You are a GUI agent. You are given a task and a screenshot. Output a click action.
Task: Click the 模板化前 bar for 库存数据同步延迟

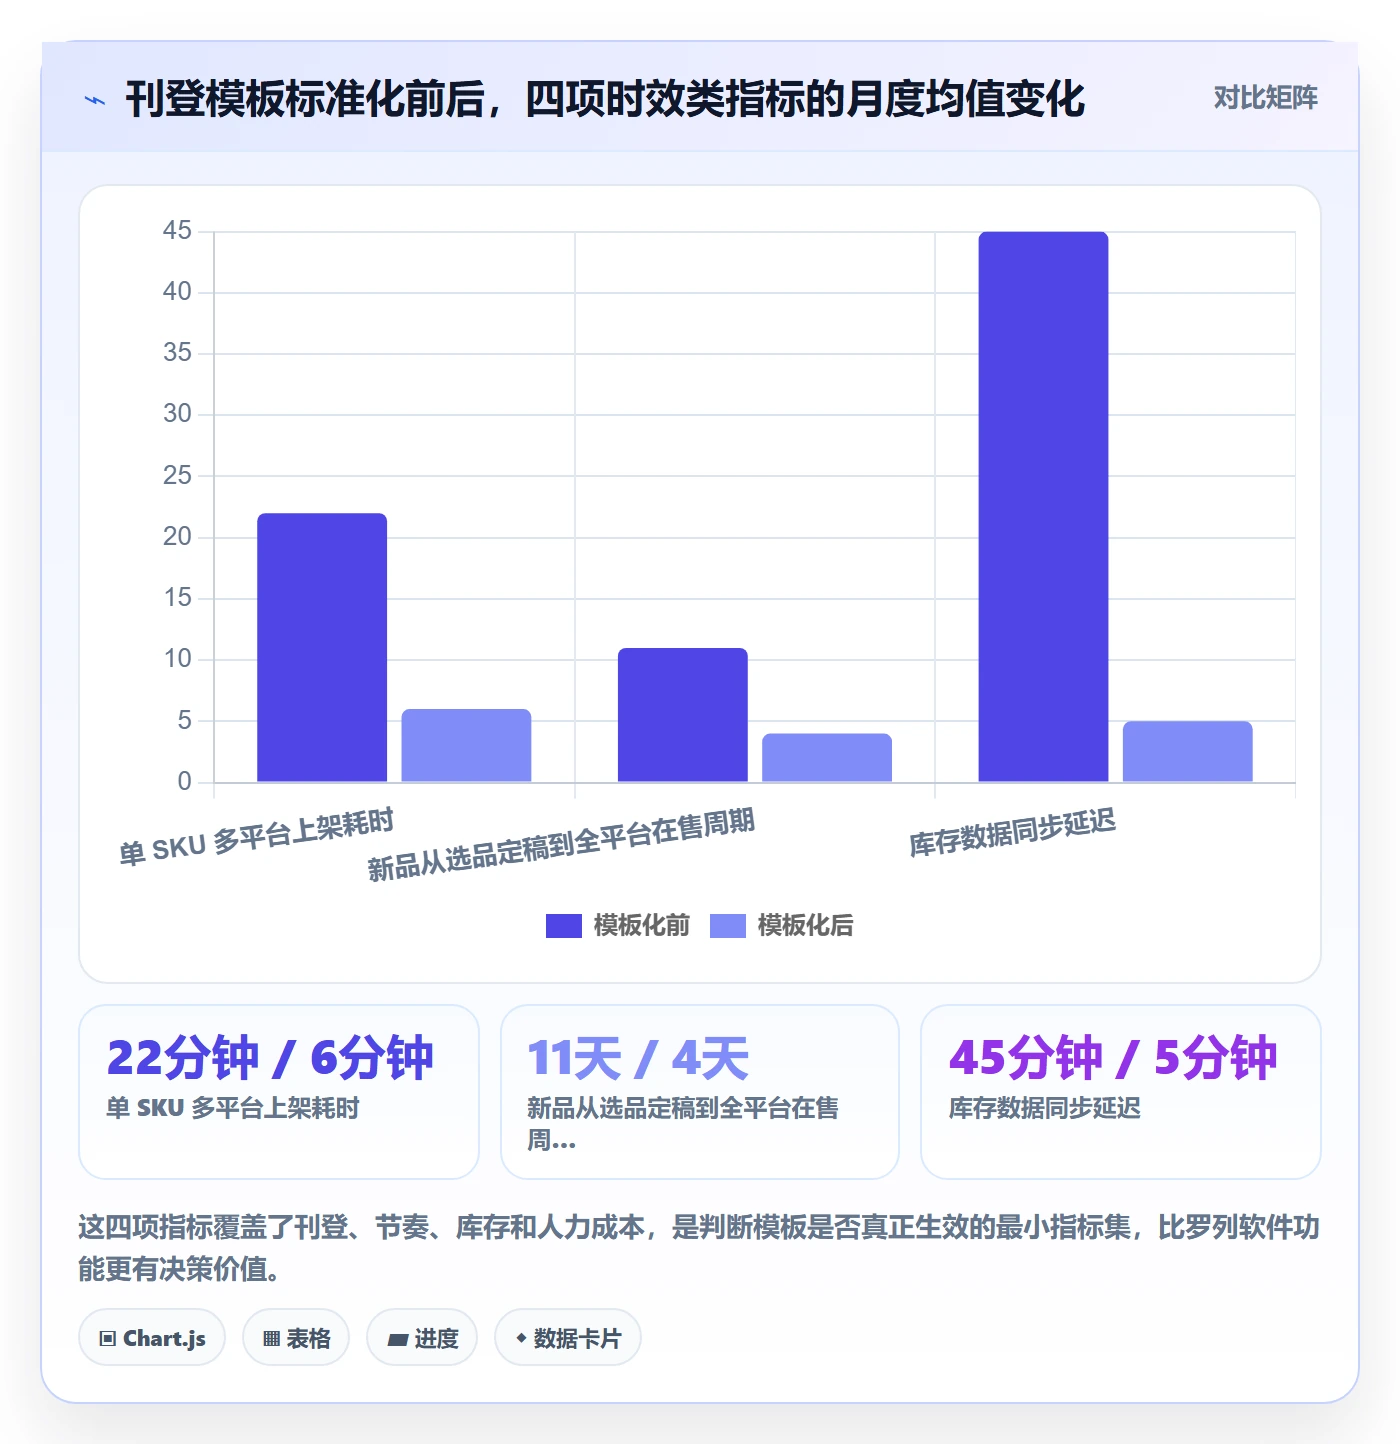(1043, 507)
